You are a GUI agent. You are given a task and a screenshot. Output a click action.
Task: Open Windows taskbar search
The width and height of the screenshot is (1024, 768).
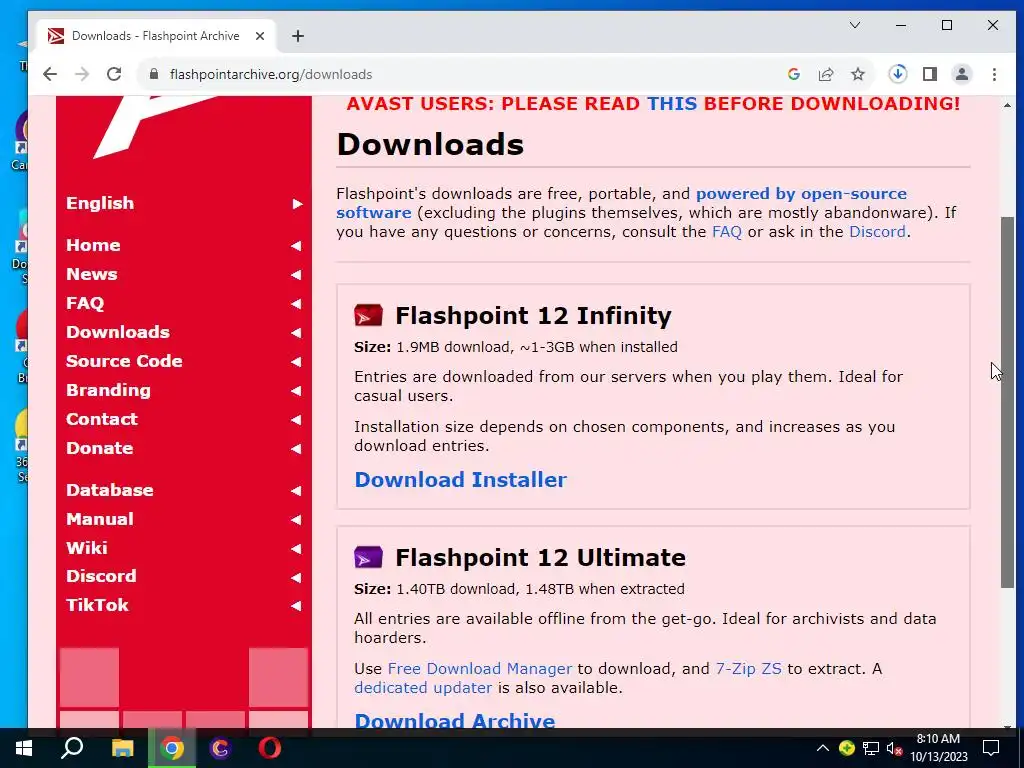(72, 748)
